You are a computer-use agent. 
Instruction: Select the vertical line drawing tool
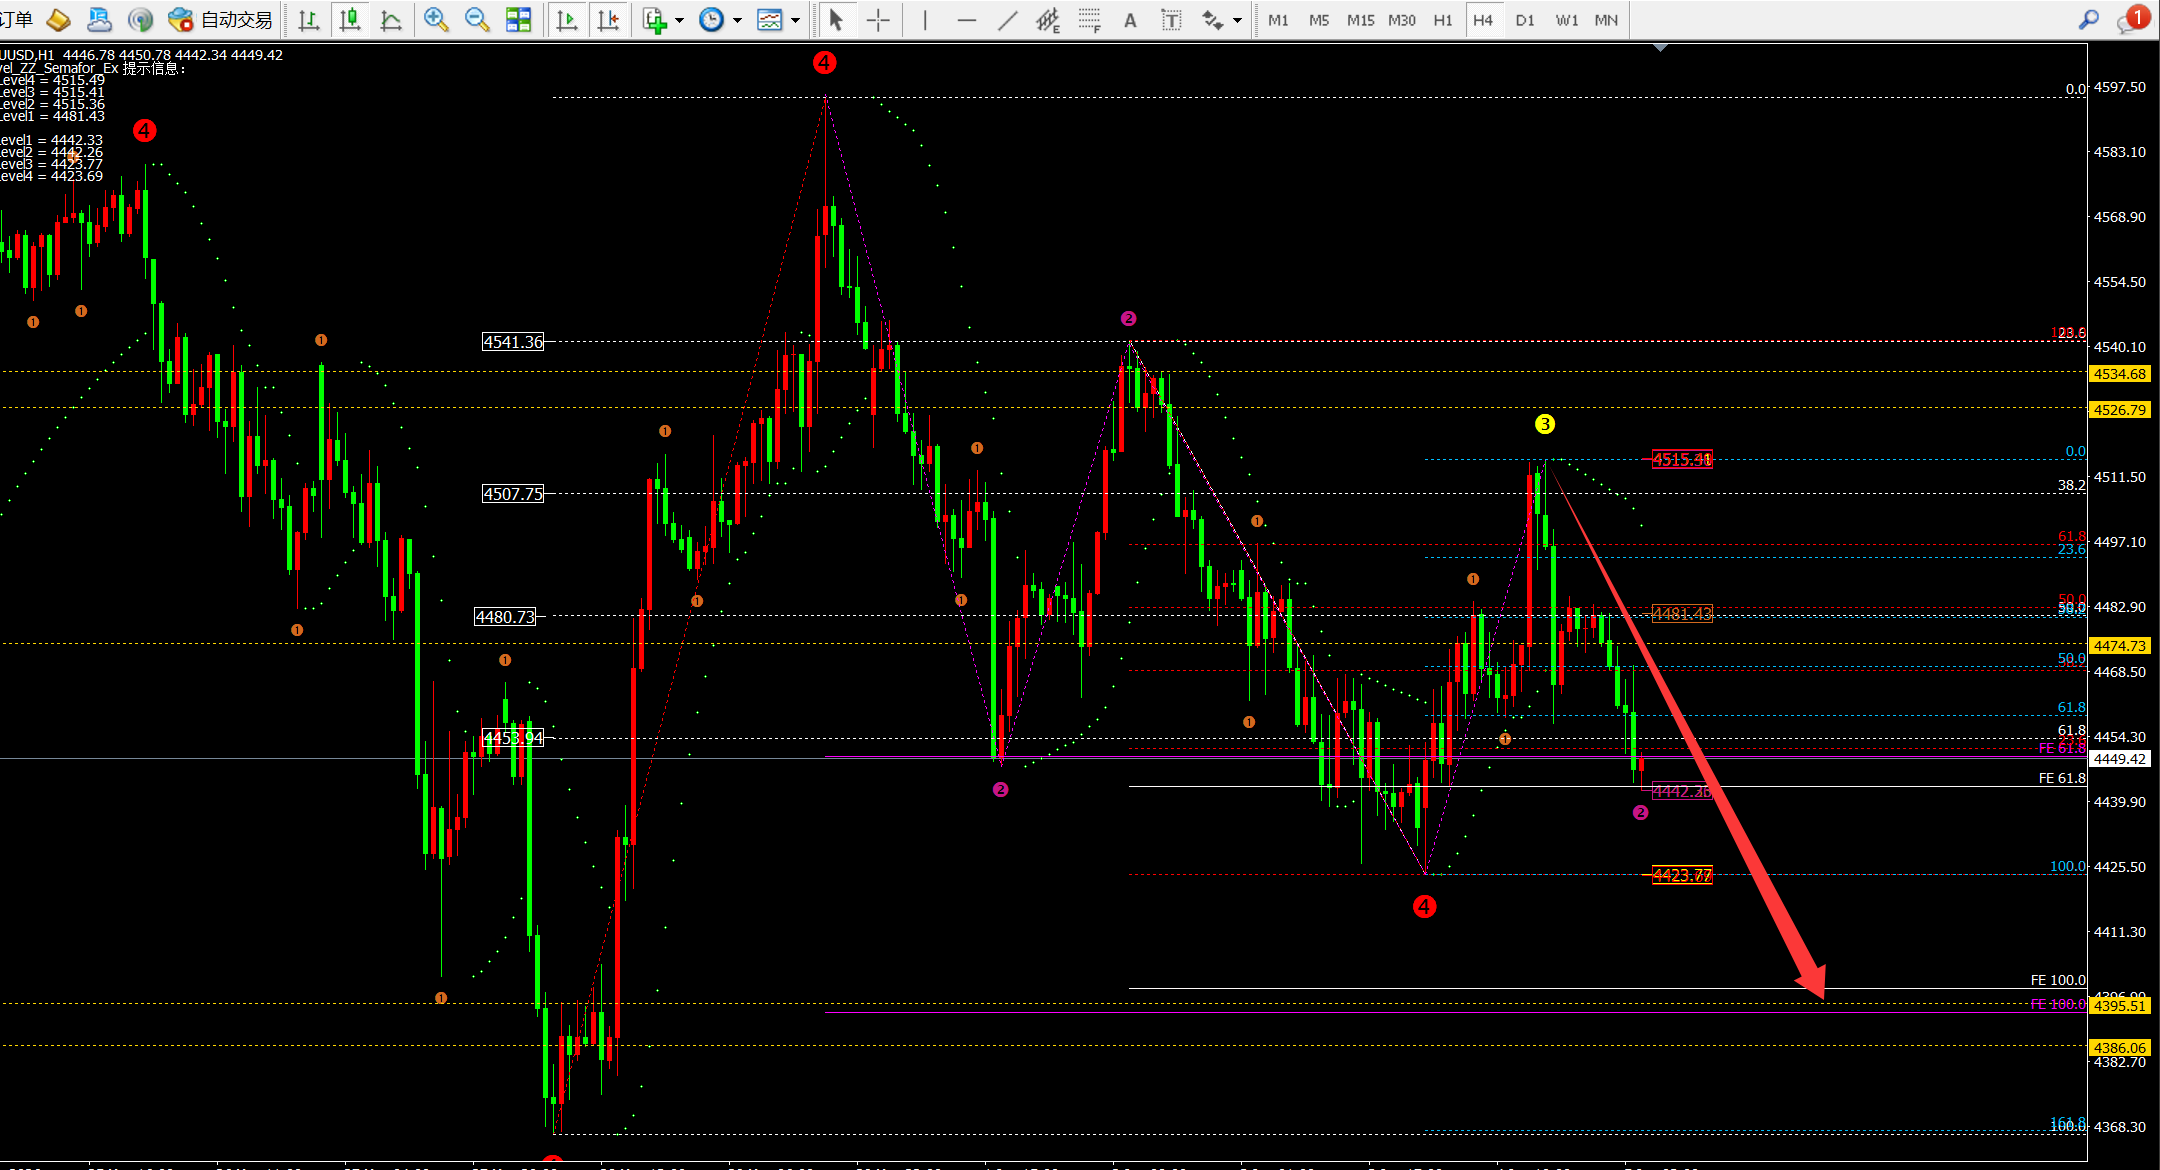coord(925,20)
